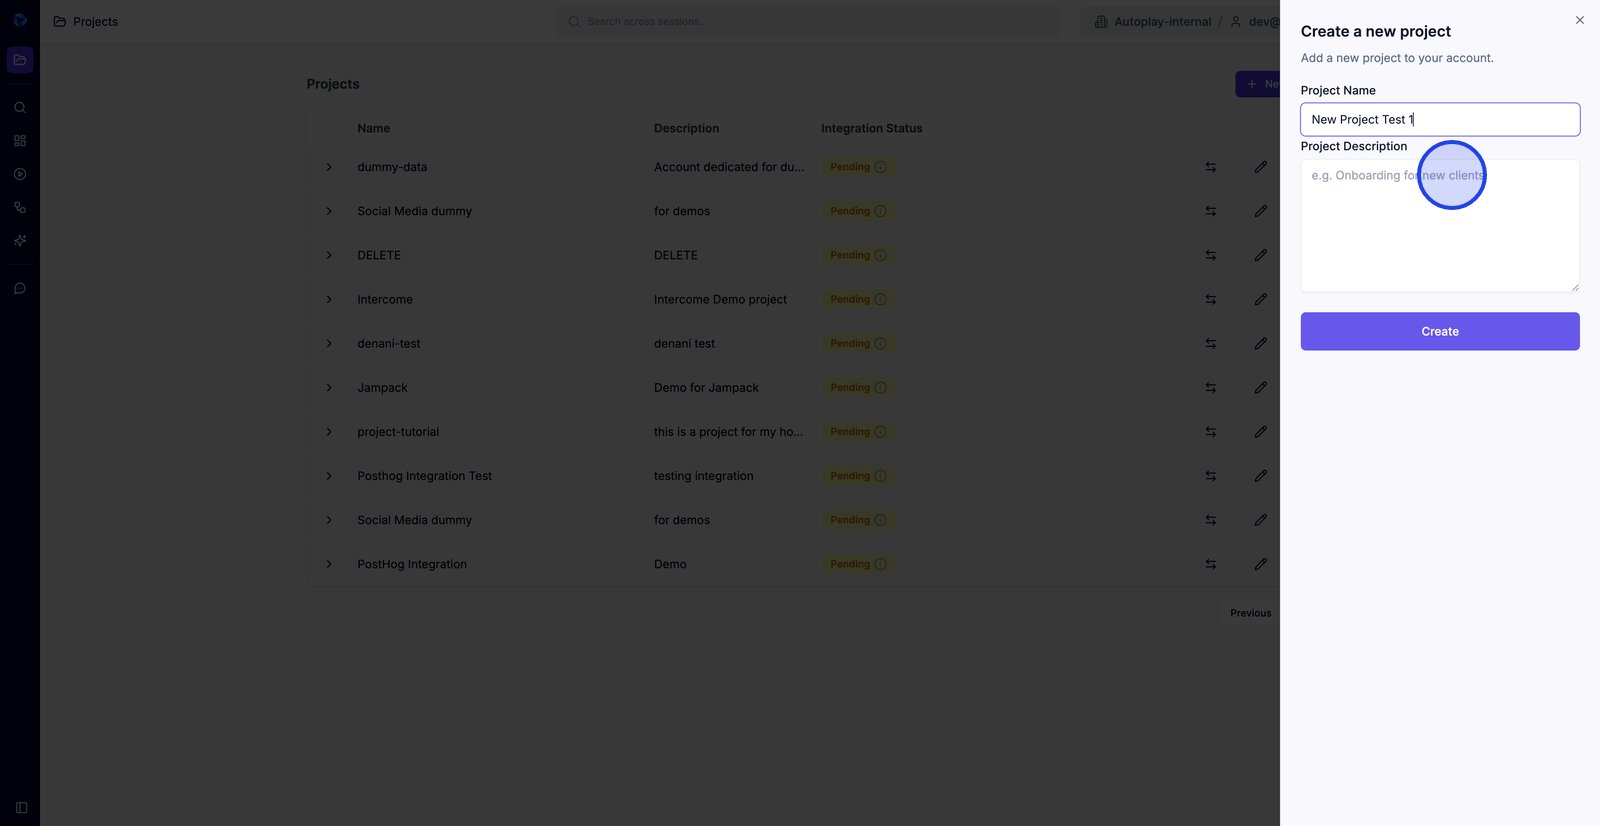
Task: Click the magnifier search icon in sidebar
Action: [x=20, y=108]
